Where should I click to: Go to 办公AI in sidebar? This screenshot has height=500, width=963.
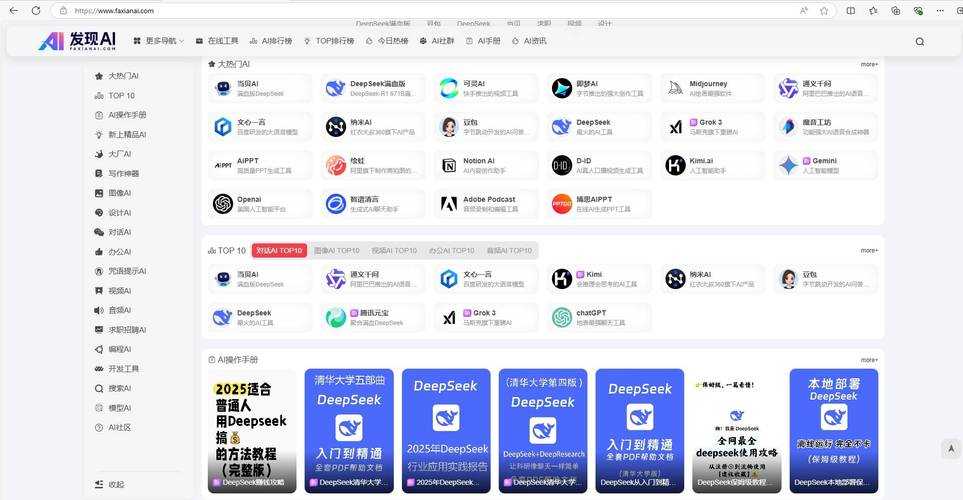coord(113,252)
